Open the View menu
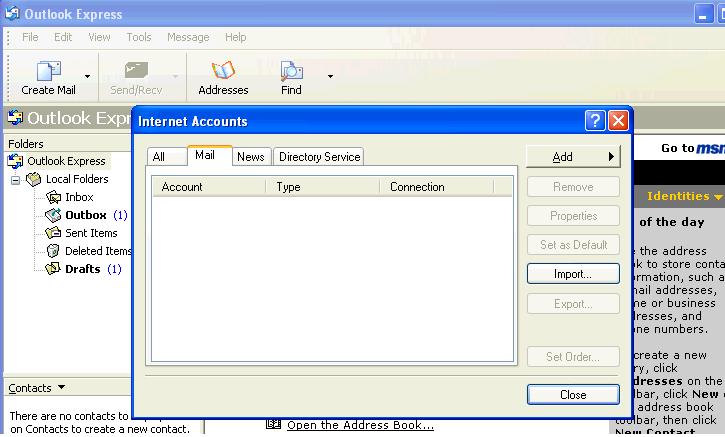The image size is (725, 437). point(99,37)
